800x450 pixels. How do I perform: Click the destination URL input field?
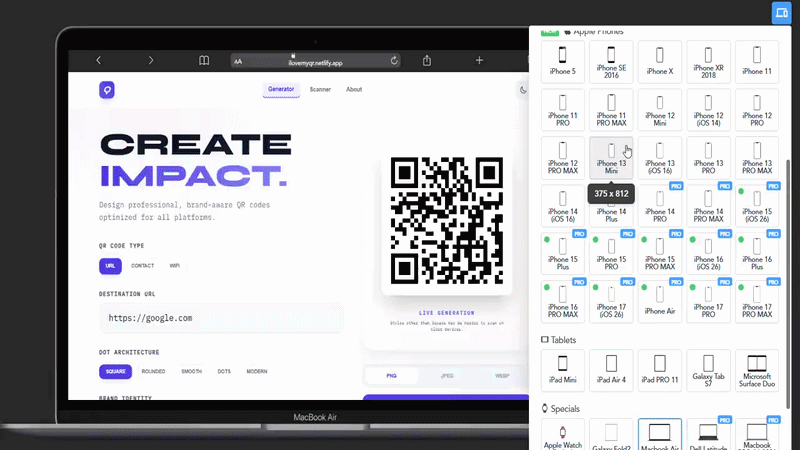point(221,318)
